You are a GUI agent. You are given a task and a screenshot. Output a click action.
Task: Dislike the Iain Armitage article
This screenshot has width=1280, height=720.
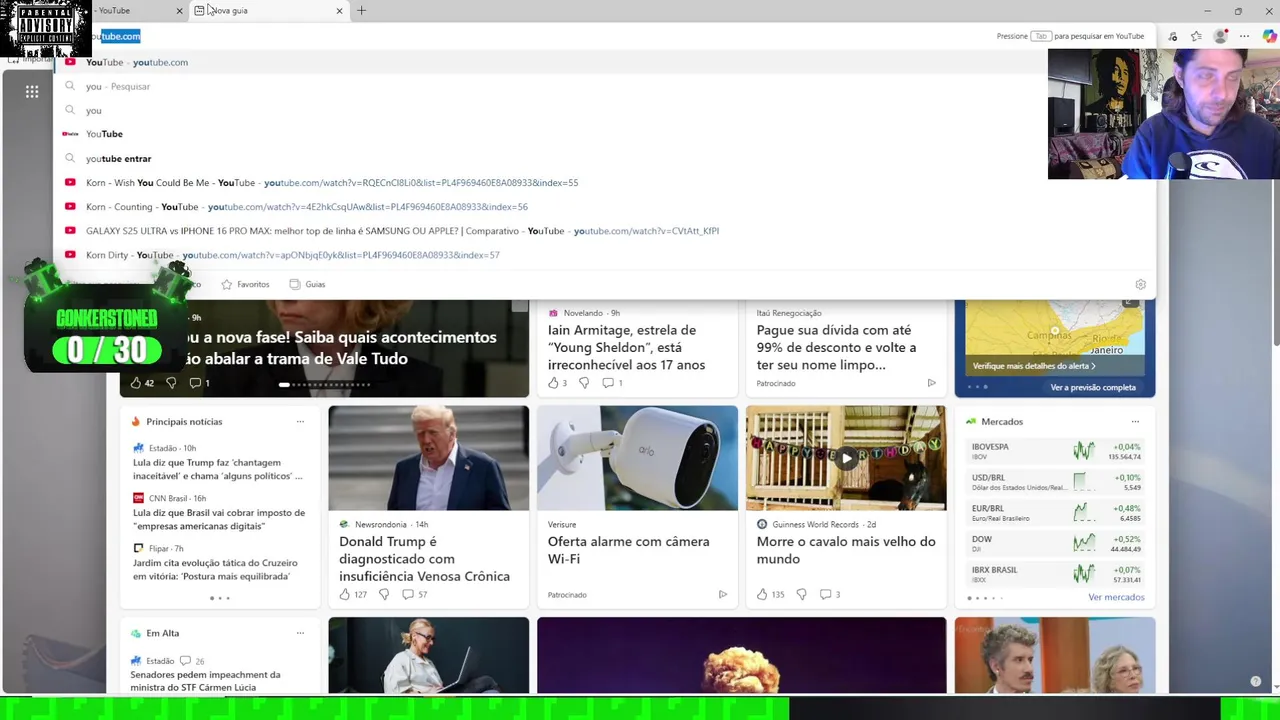pyautogui.click(x=584, y=383)
